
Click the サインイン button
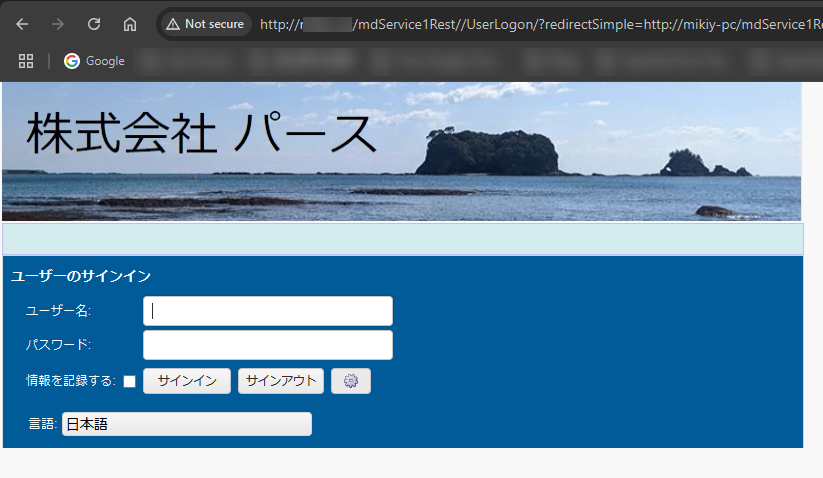(187, 381)
